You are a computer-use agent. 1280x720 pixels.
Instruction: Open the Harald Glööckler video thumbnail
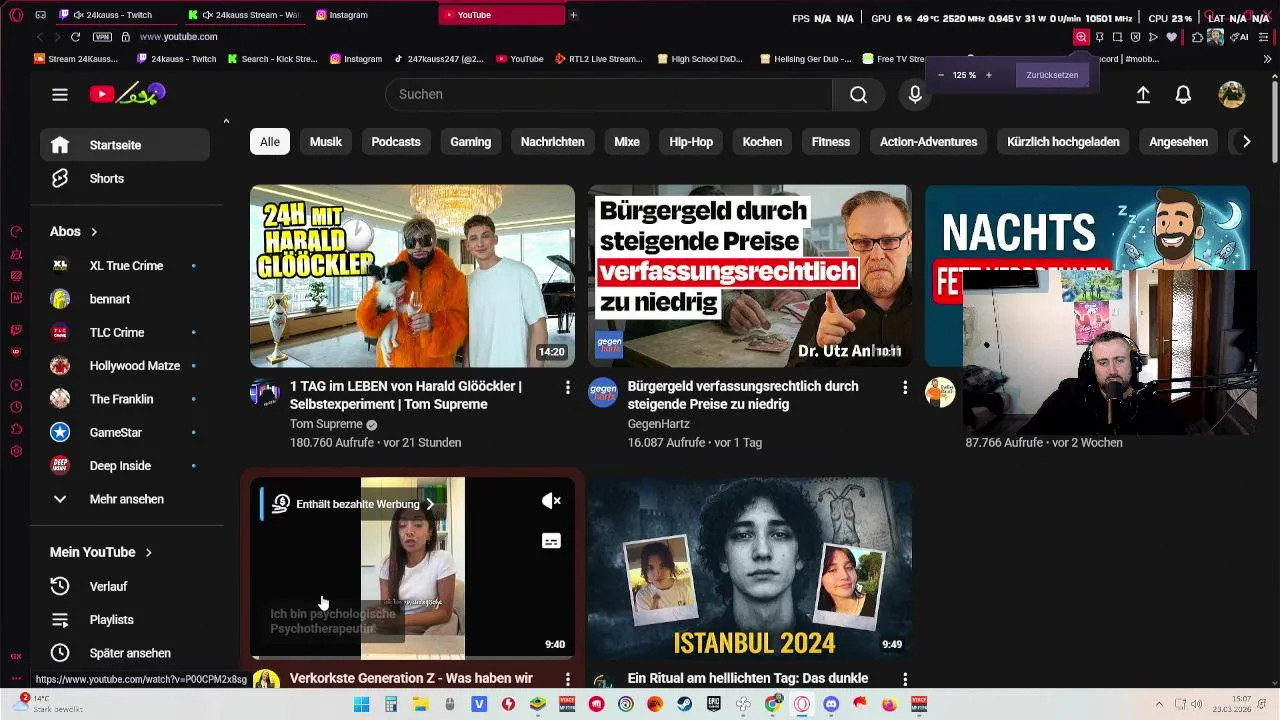pos(412,276)
